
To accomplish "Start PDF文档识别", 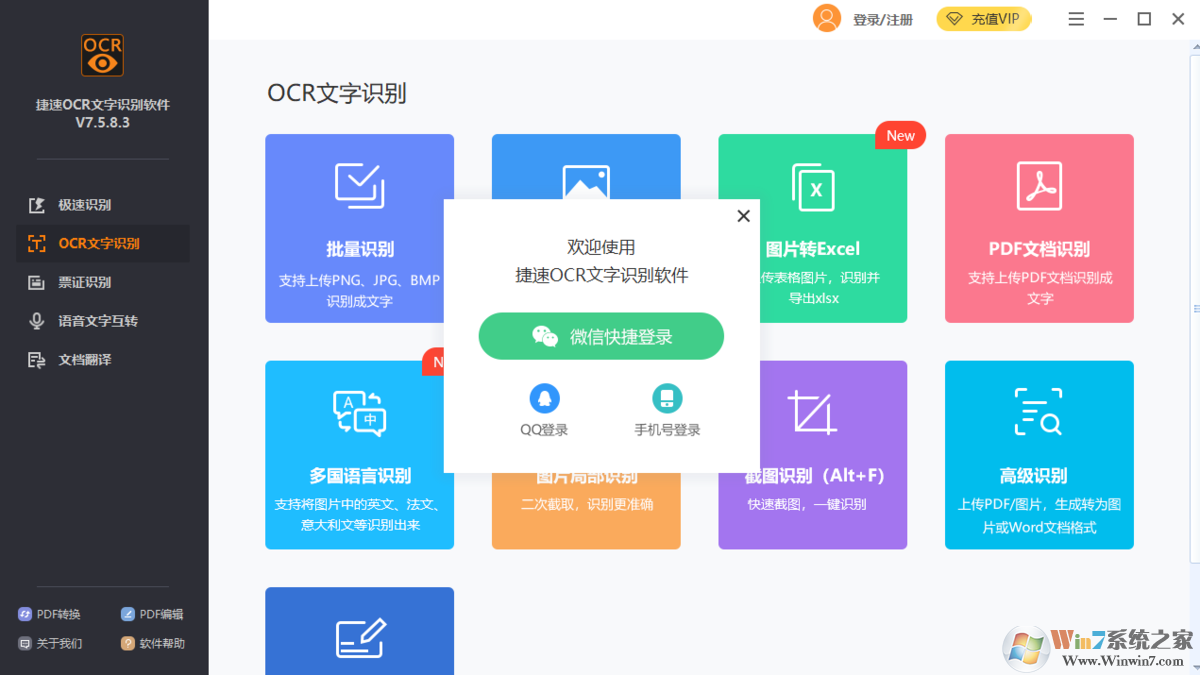I will 1039,228.
